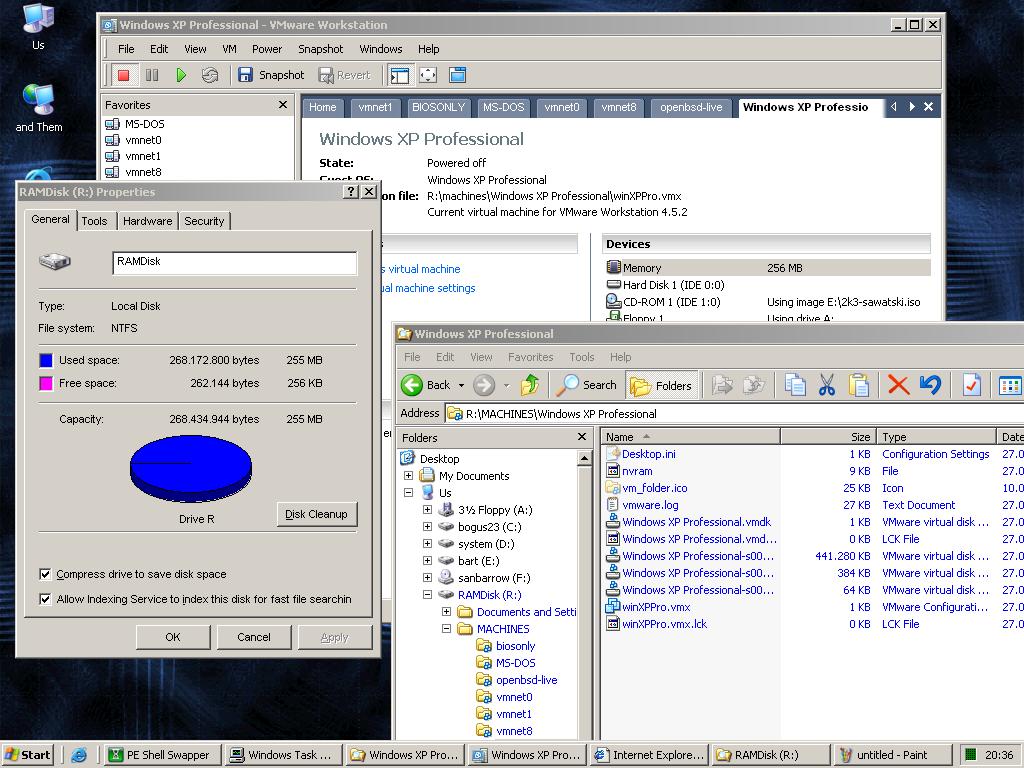The width and height of the screenshot is (1024, 768).
Task: Toggle Compress drive to save disk space
Action: [x=45, y=574]
